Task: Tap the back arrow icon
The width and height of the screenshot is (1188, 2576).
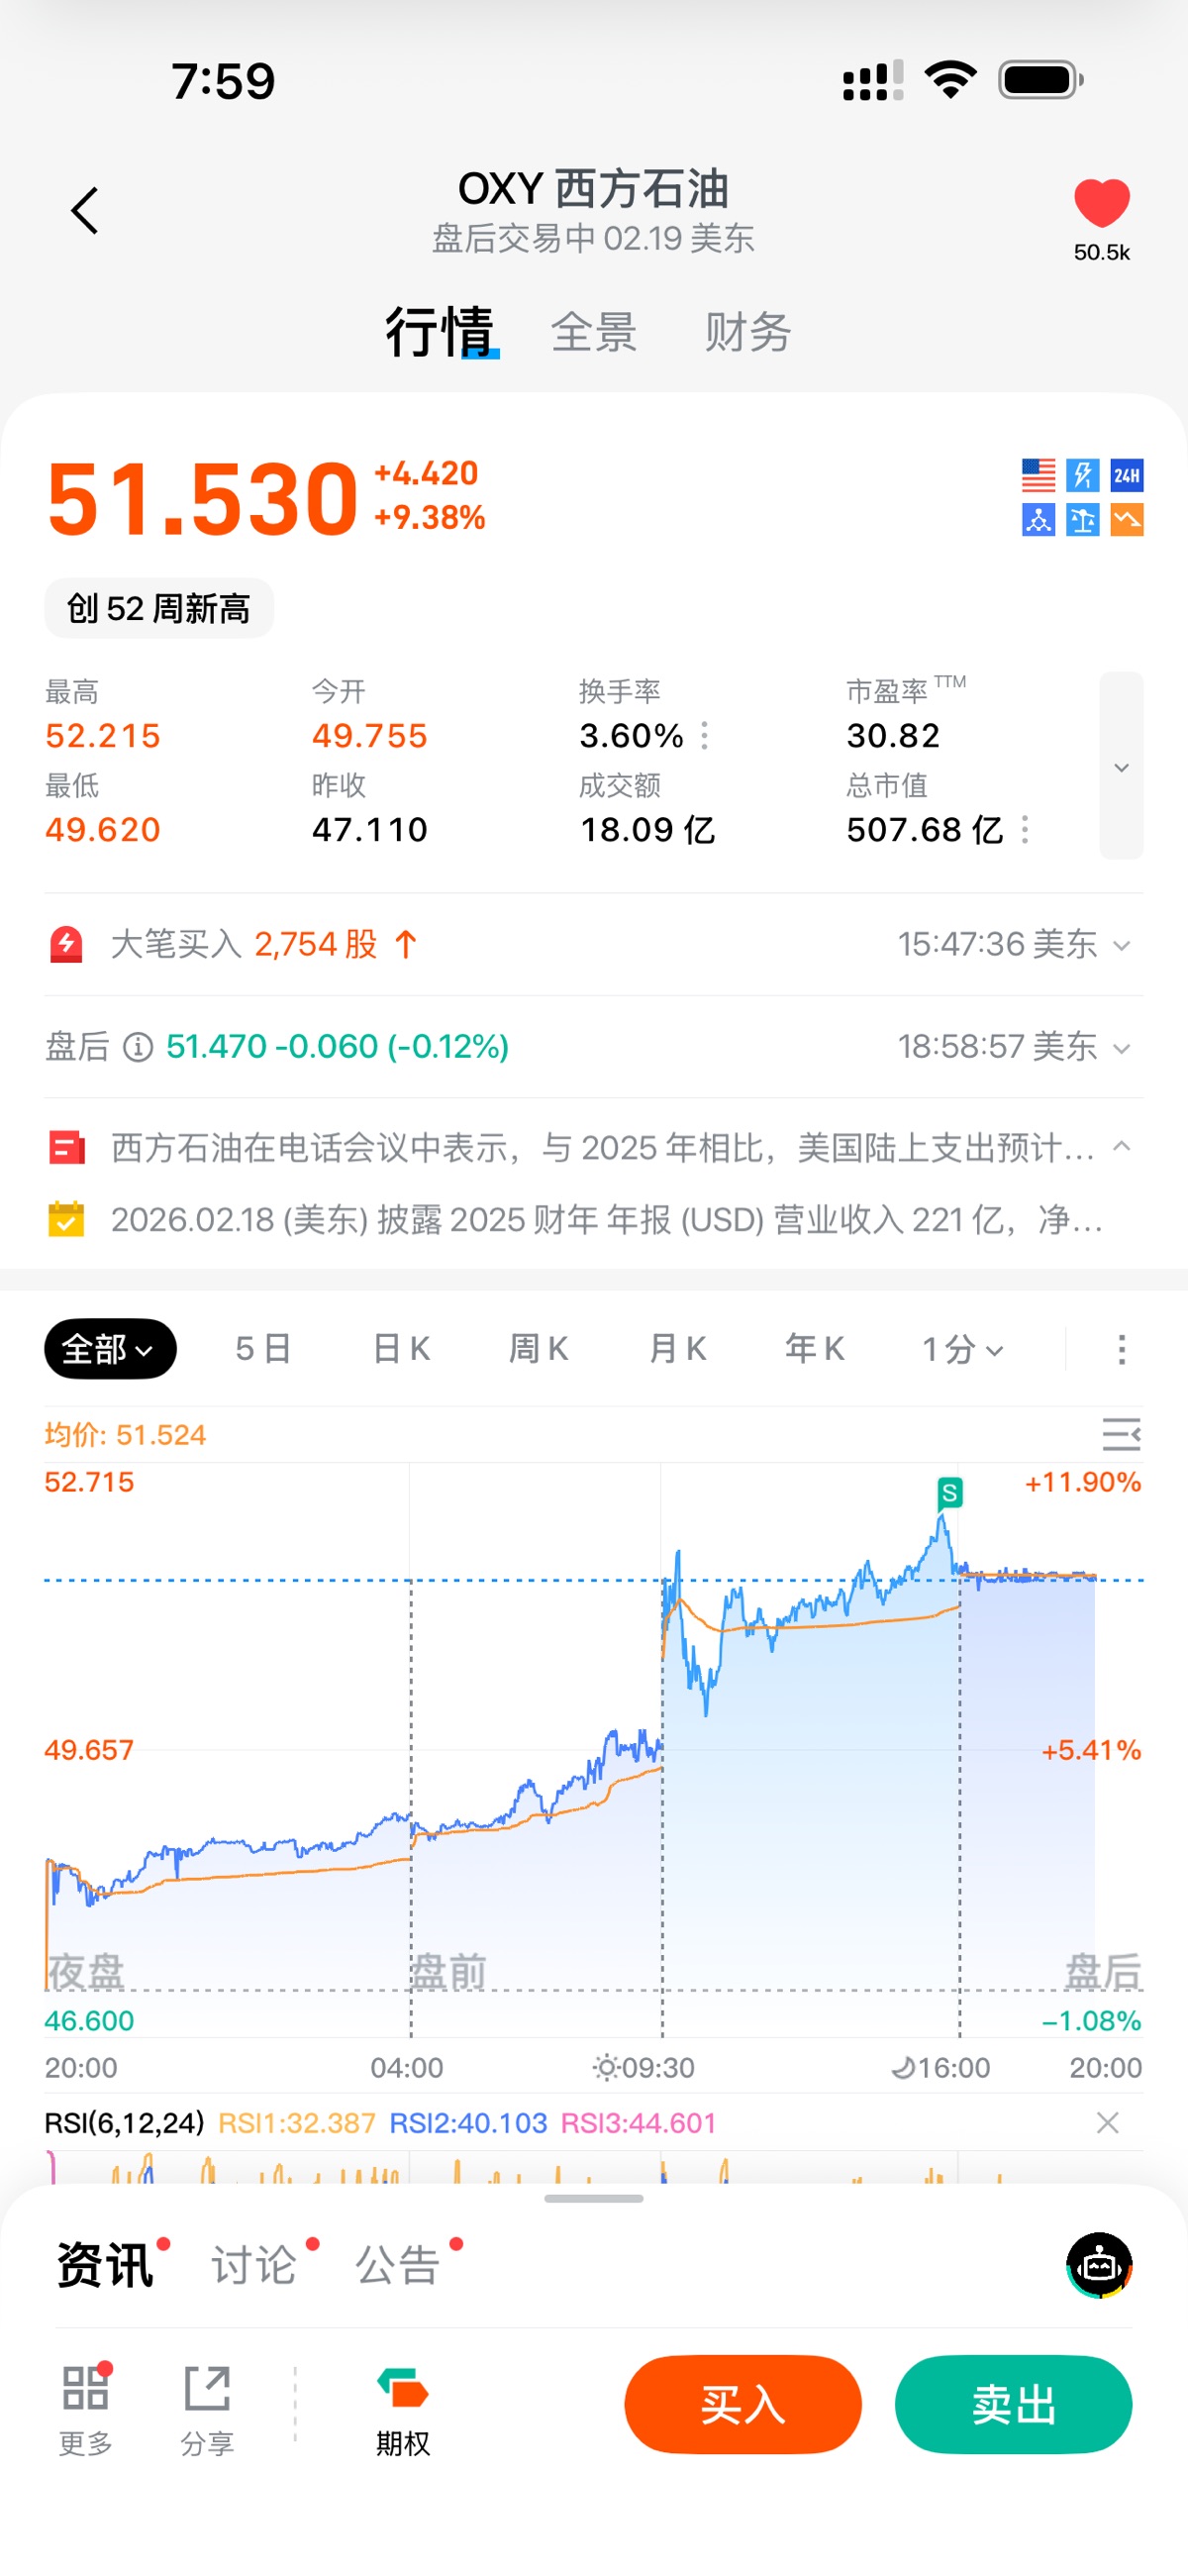Action: pyautogui.click(x=86, y=211)
